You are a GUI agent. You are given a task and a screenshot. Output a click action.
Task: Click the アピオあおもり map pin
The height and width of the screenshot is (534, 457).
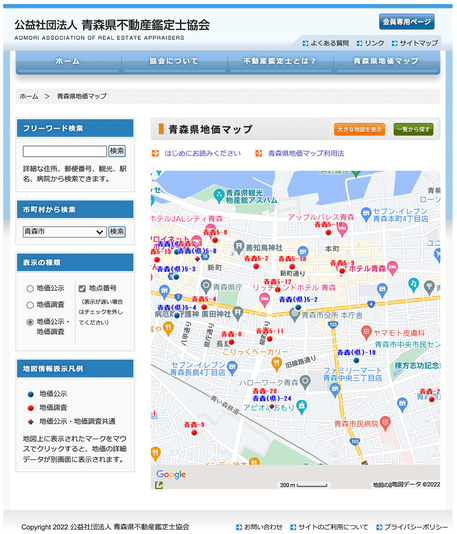[302, 407]
